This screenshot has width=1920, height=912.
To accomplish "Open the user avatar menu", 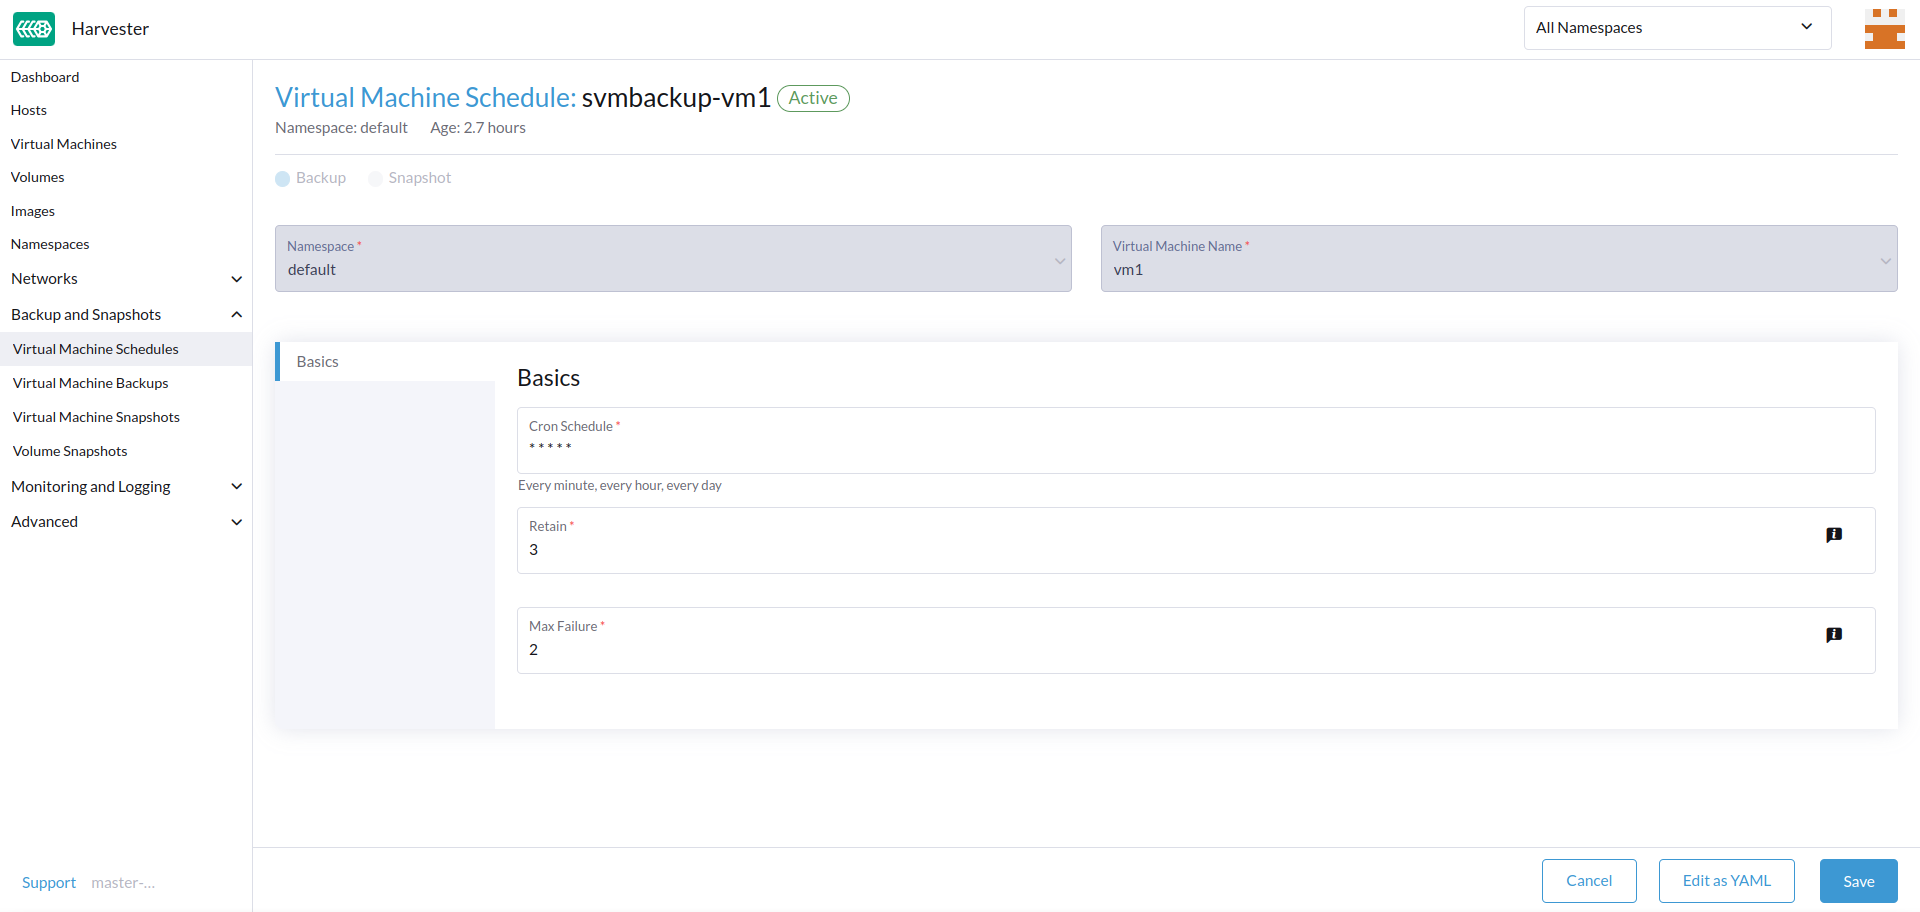I will (x=1883, y=29).
